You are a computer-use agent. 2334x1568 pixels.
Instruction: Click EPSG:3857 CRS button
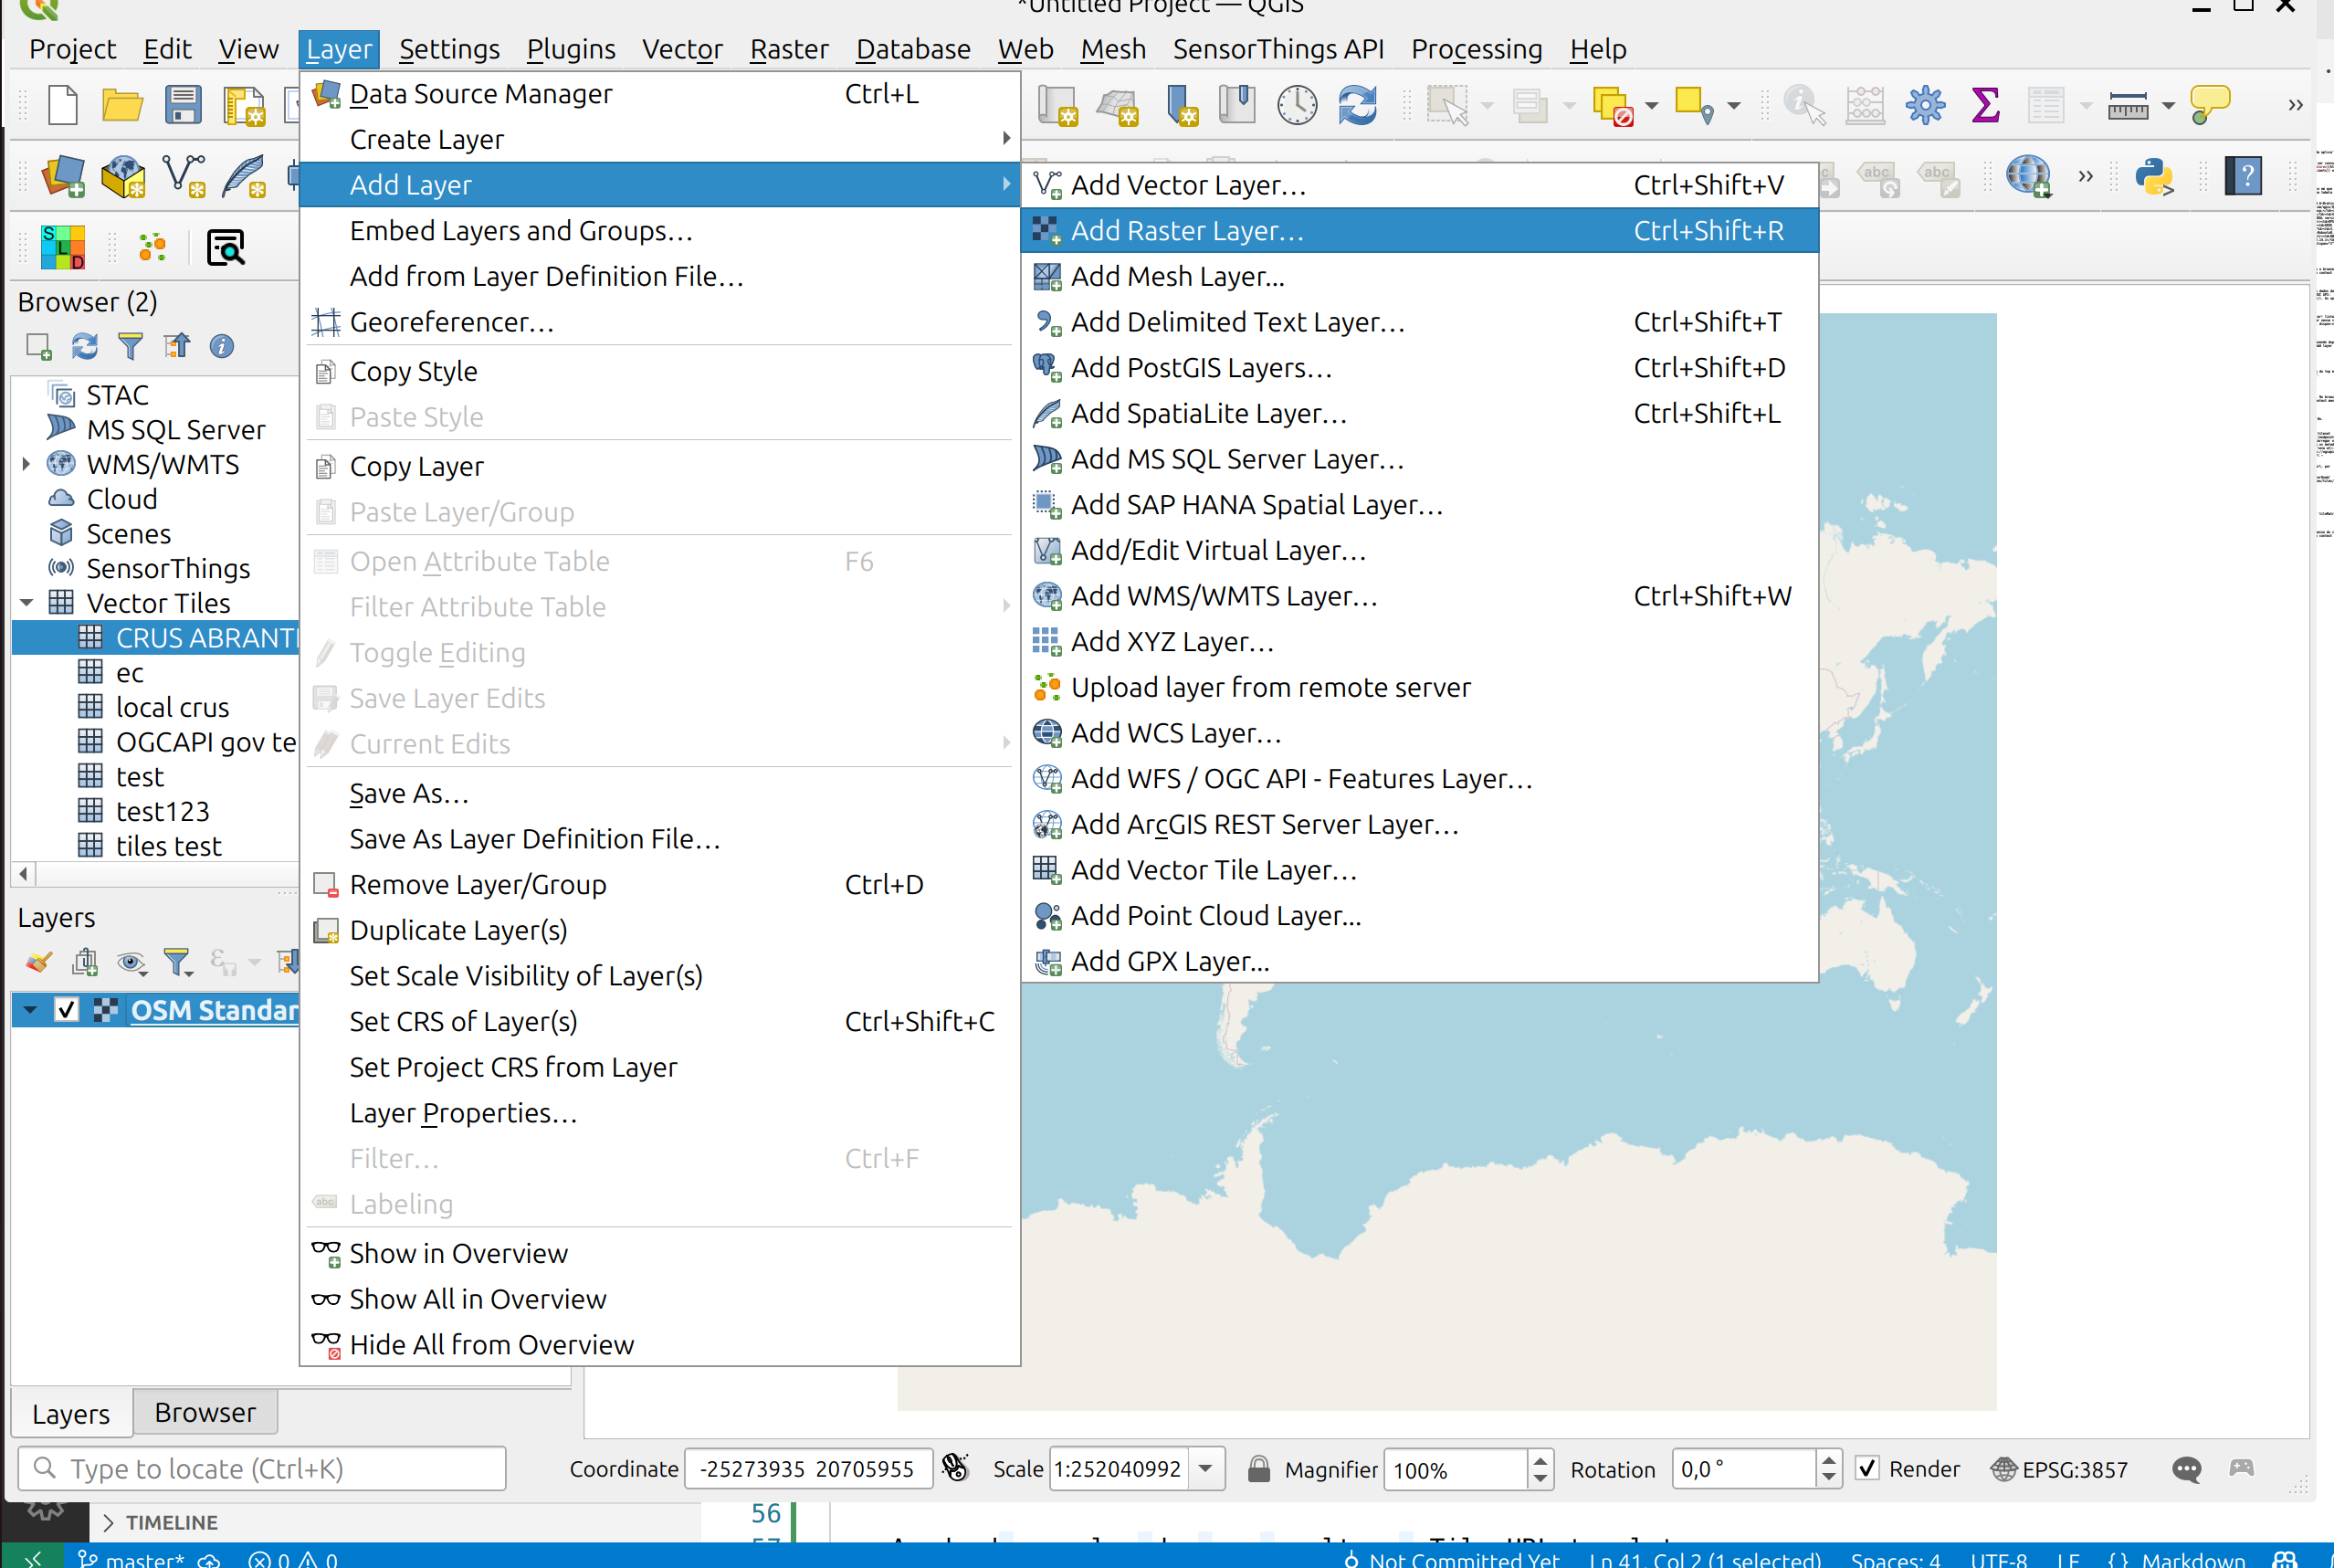2058,1469
